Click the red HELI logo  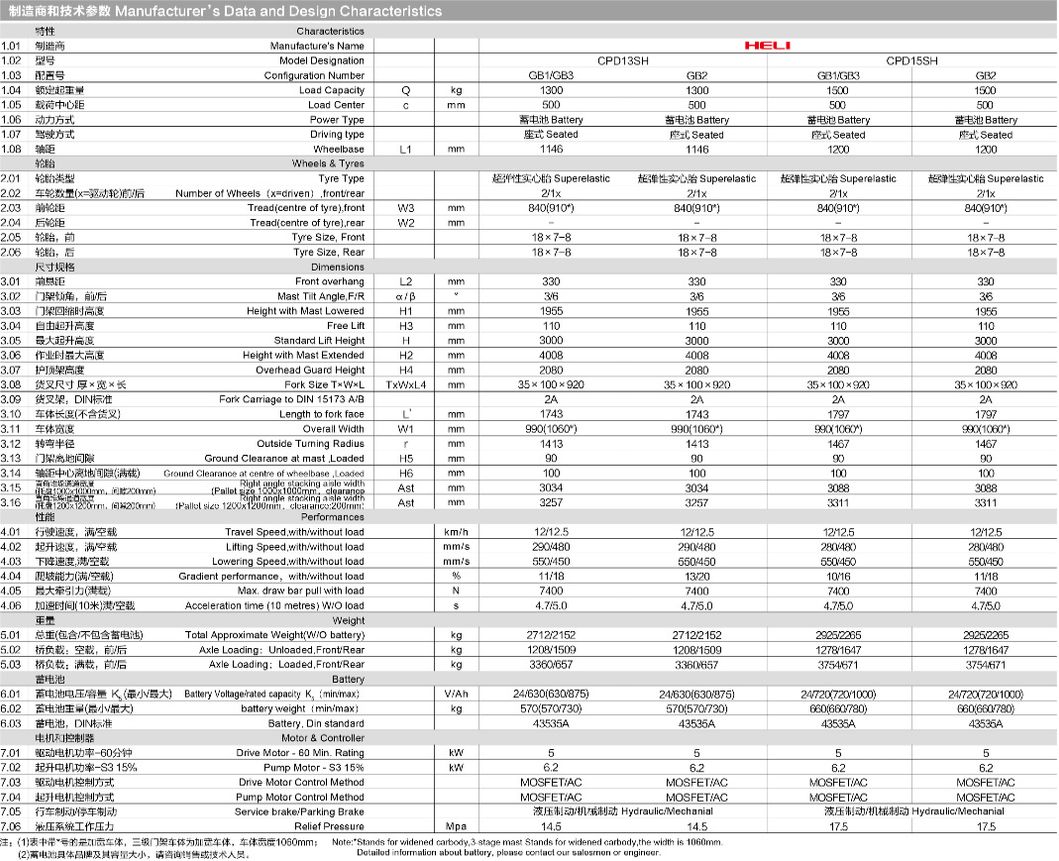[767, 45]
